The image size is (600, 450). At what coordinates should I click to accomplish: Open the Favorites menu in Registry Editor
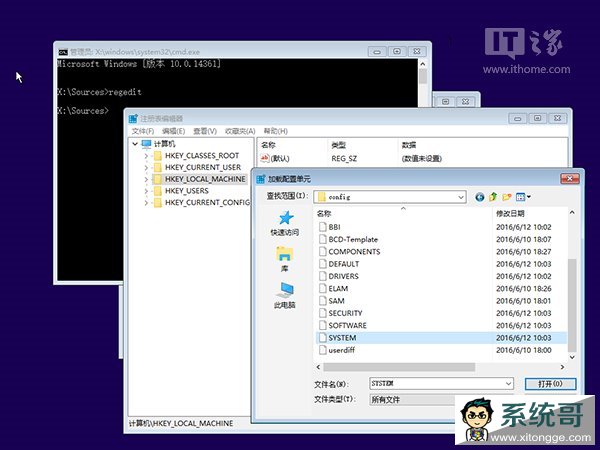(240, 131)
